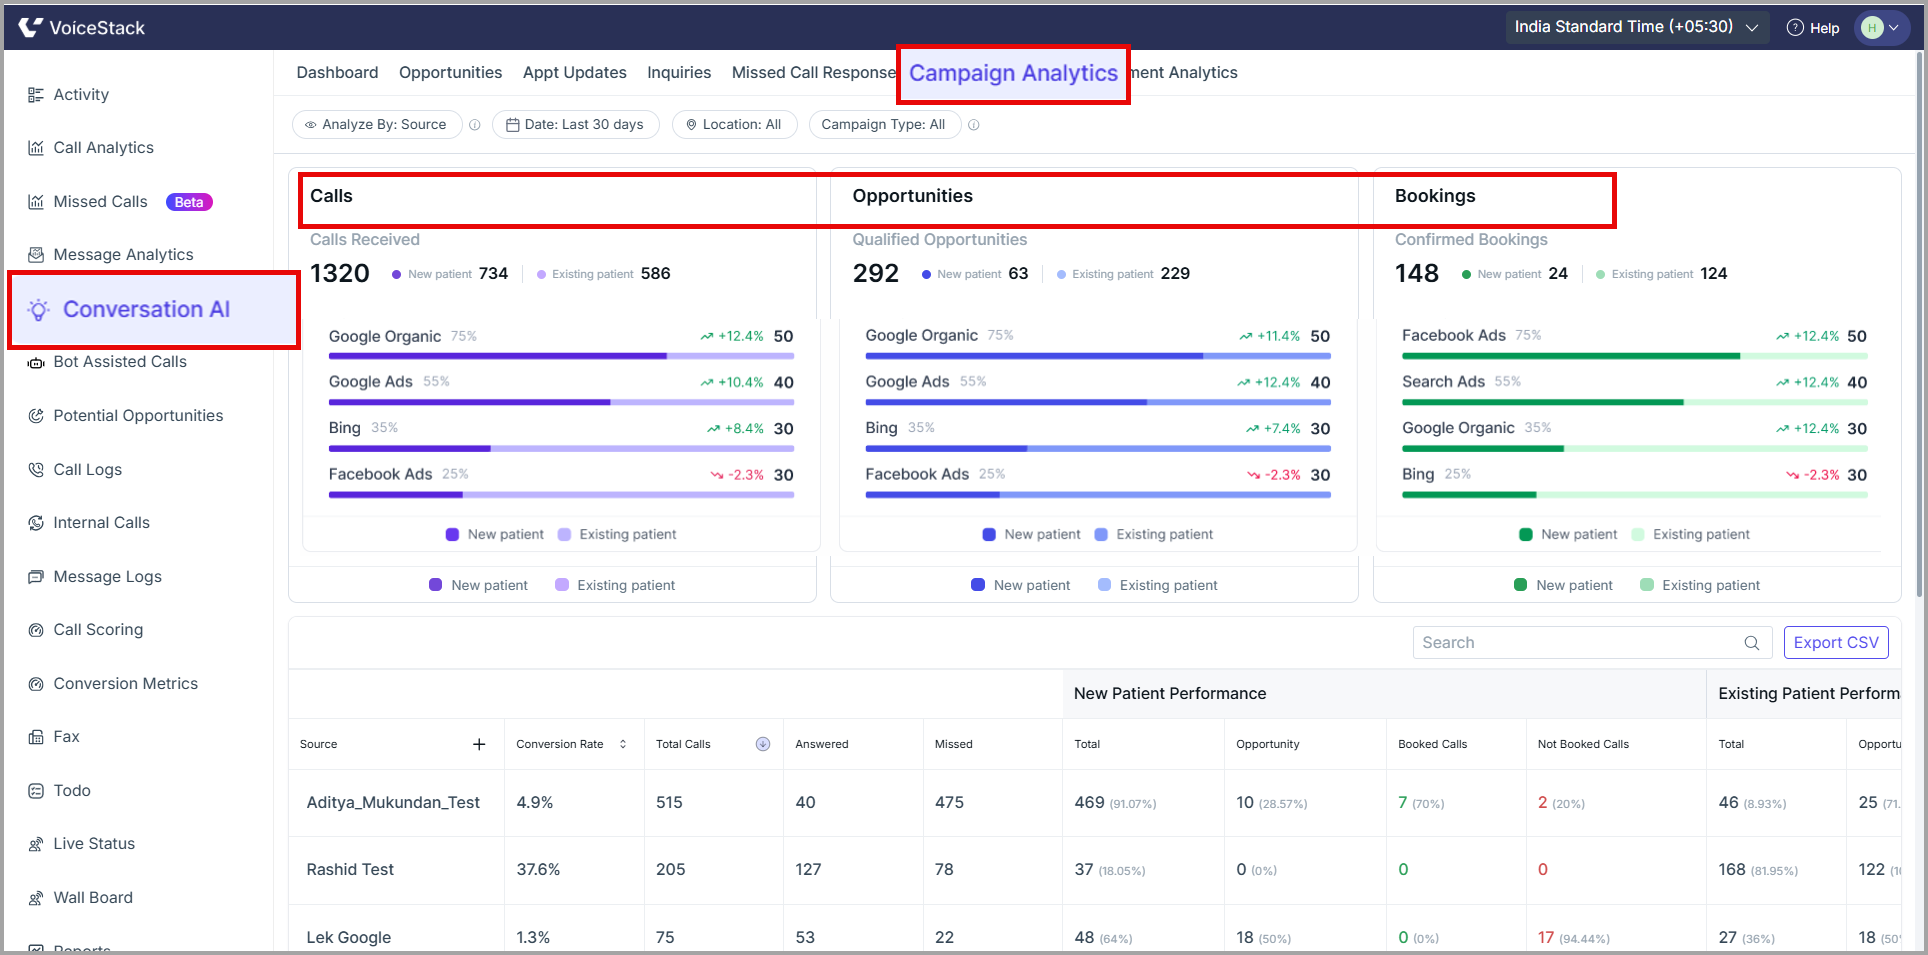The width and height of the screenshot is (1928, 955).
Task: Open the India Standard Time timezone dropdown
Action: (1636, 27)
